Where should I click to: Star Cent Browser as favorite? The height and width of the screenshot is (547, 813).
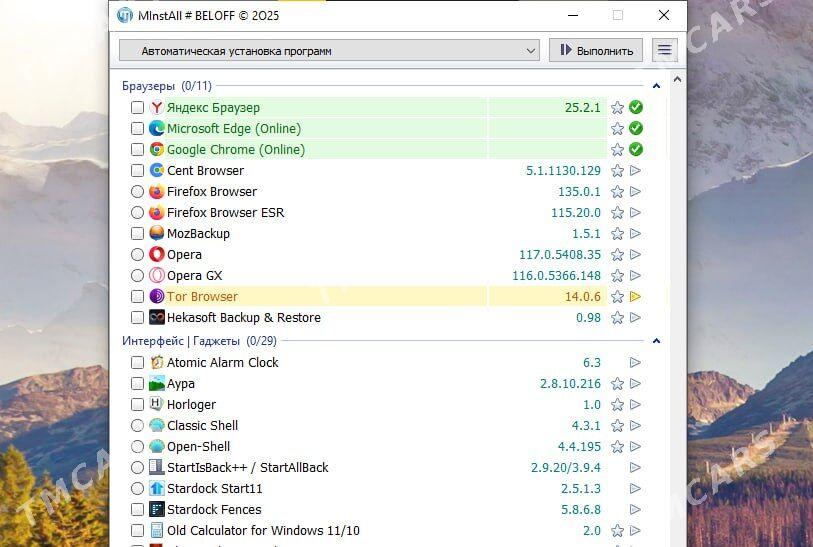(617, 171)
